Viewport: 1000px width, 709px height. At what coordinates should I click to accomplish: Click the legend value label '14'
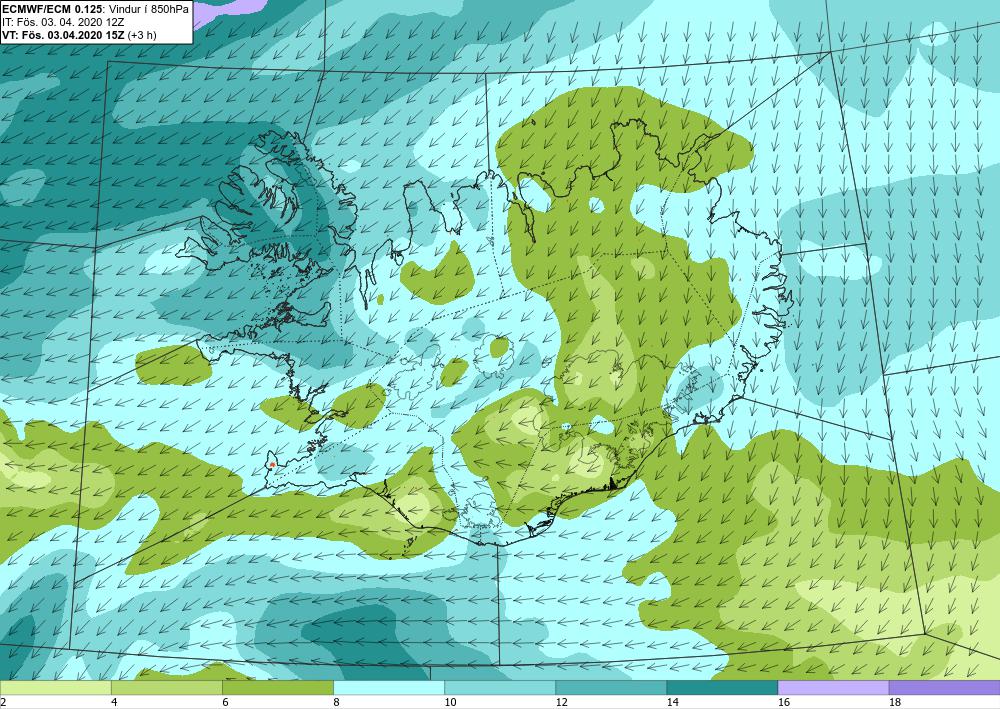[673, 702]
